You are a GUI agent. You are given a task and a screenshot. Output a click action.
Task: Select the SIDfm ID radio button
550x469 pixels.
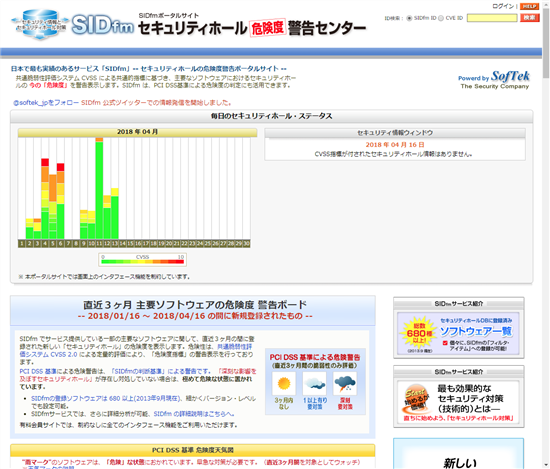[409, 18]
